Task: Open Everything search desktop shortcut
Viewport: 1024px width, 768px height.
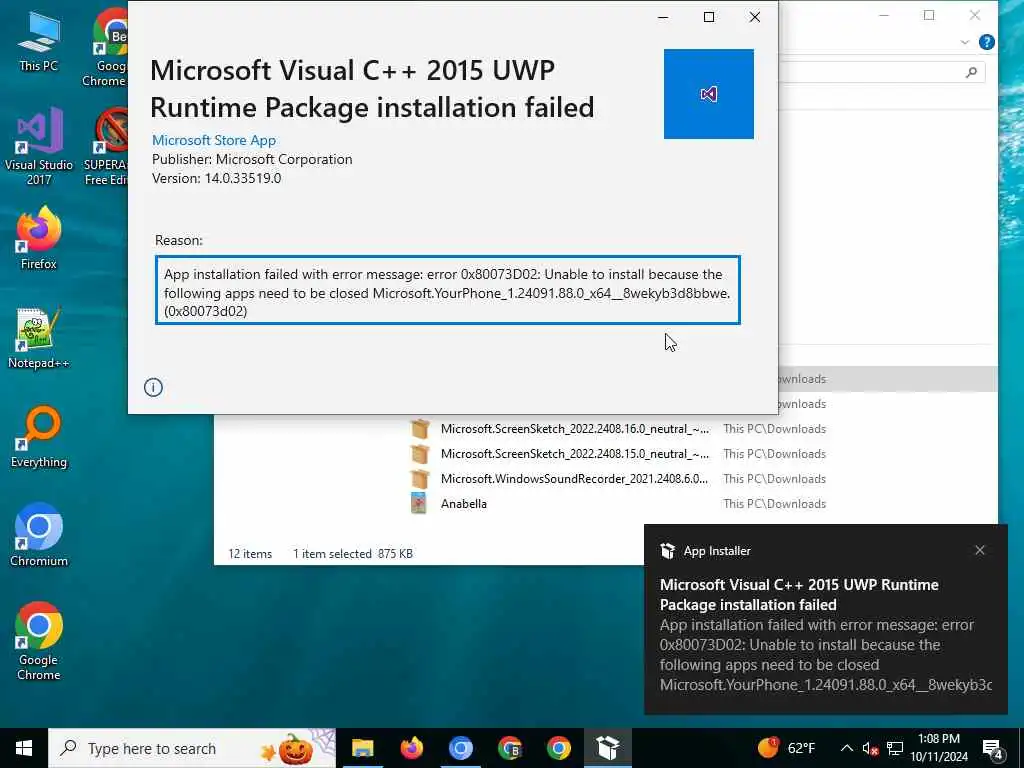Action: tap(39, 438)
